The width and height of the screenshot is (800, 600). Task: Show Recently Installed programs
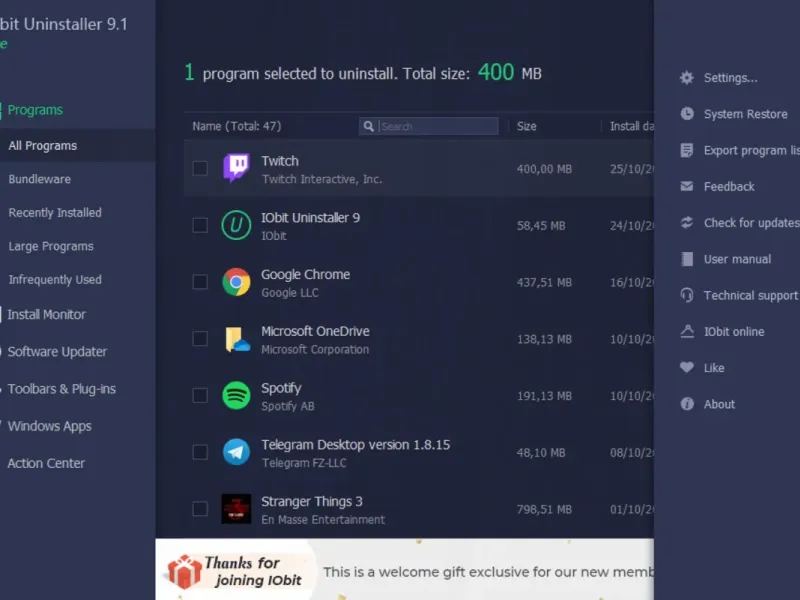tap(55, 213)
